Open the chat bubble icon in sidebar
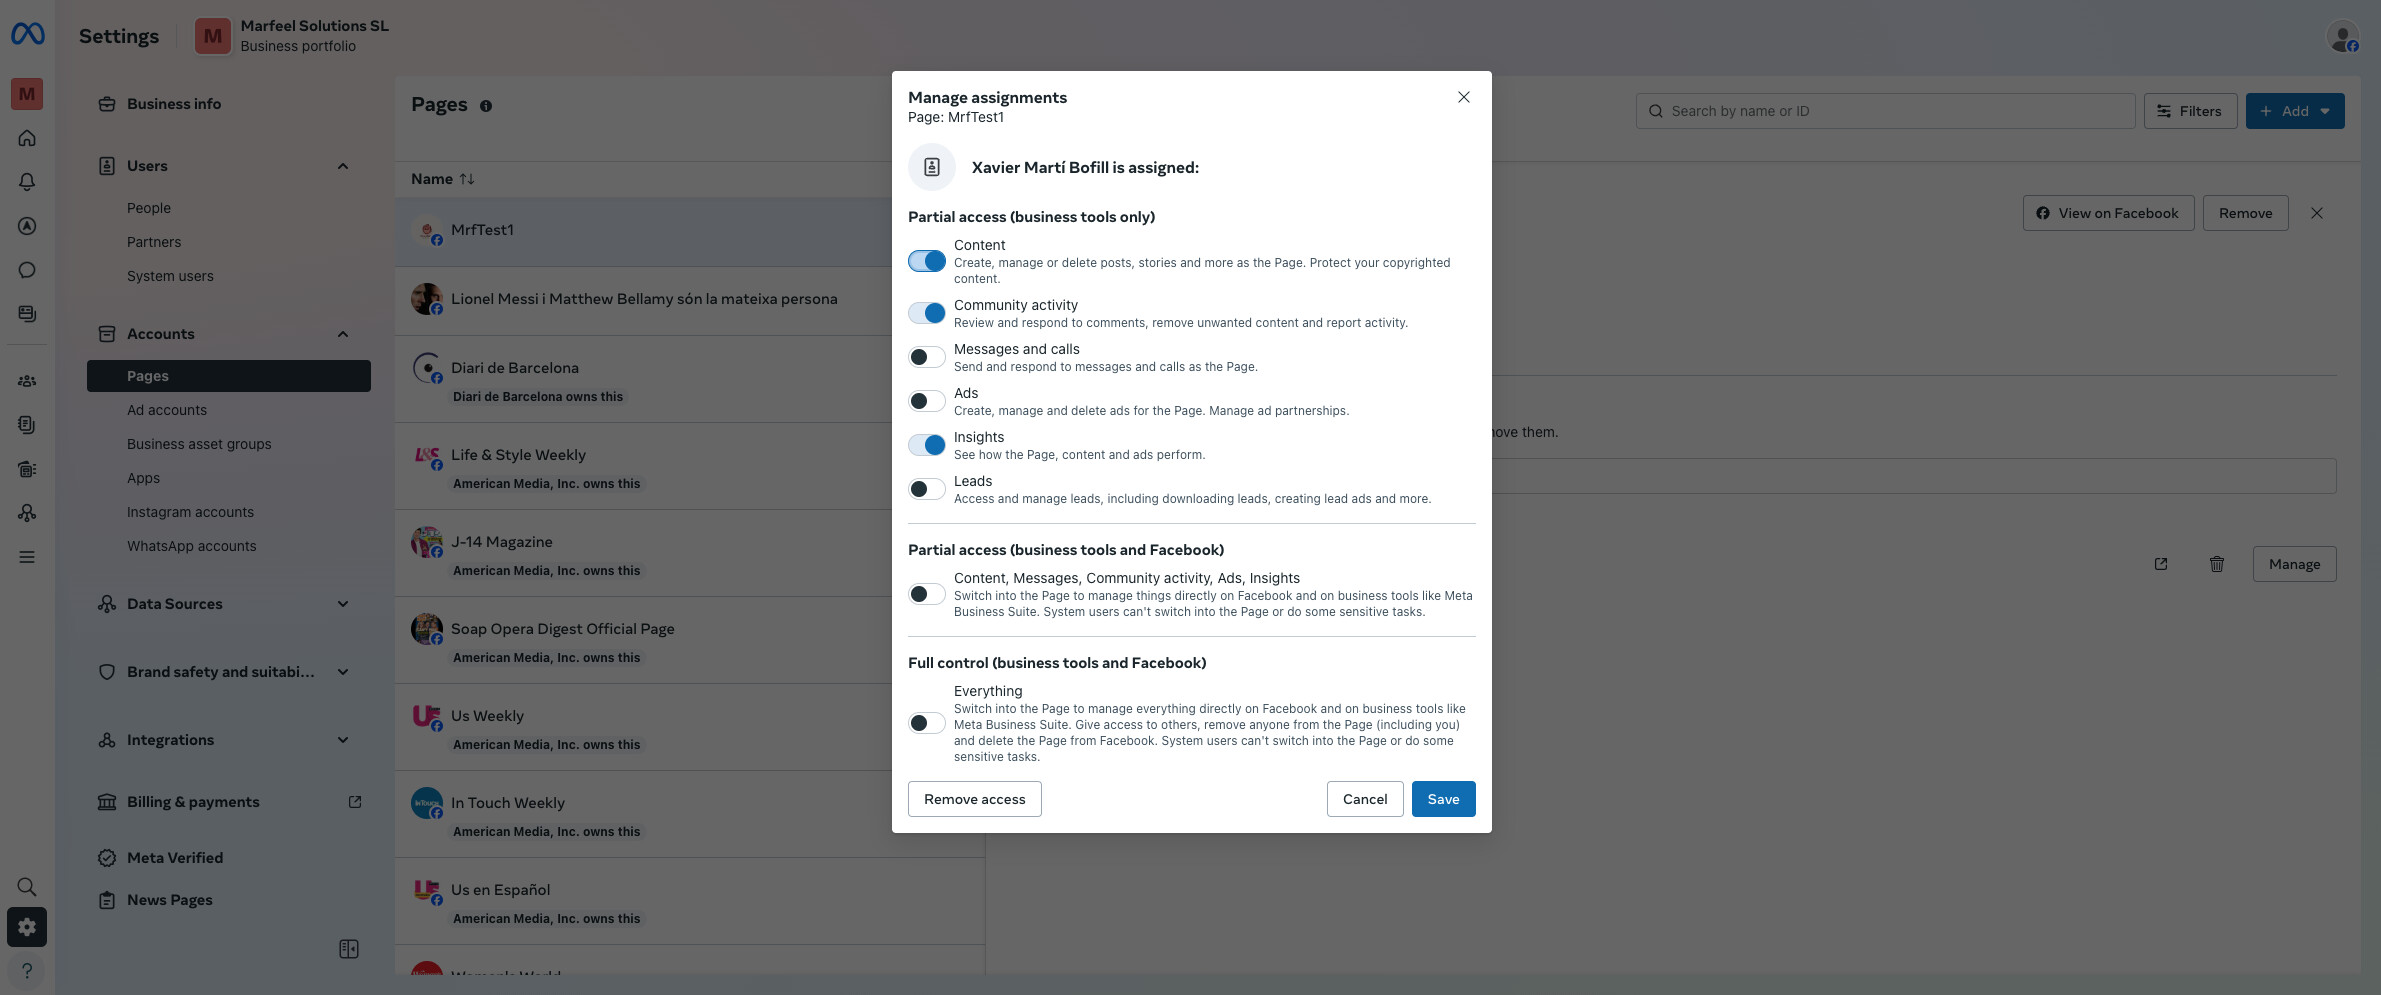Image resolution: width=2381 pixels, height=995 pixels. 27,270
